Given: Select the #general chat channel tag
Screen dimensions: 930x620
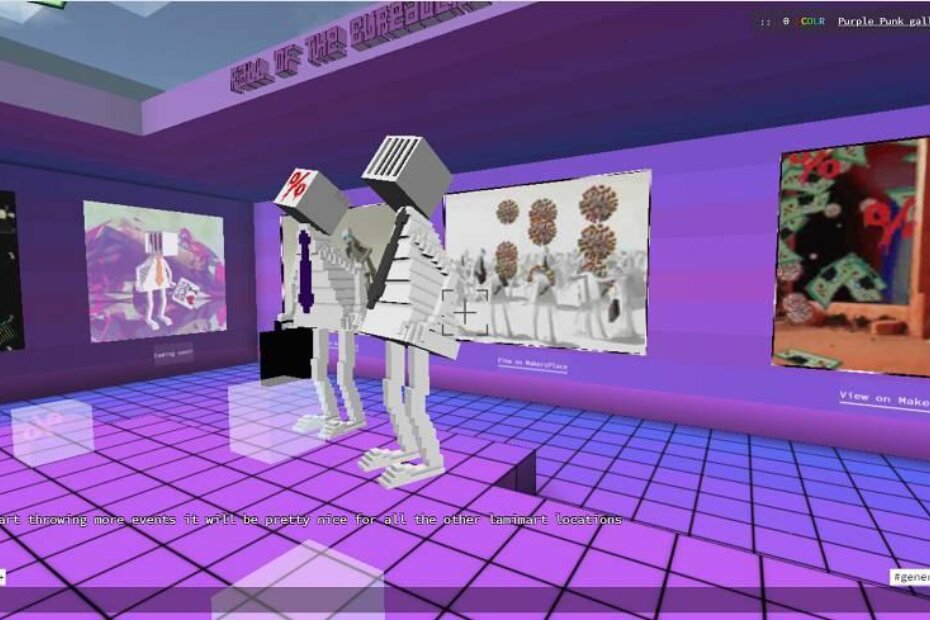Looking at the screenshot, I should pos(909,577).
